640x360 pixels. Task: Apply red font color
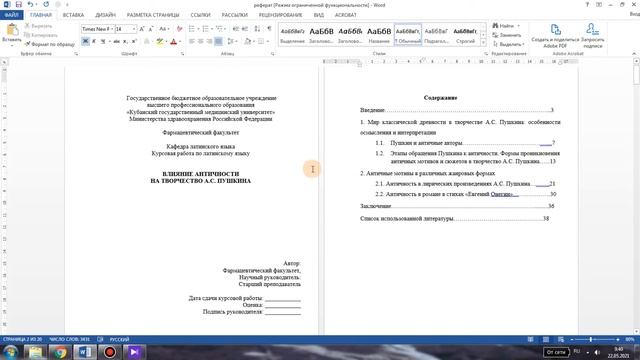tap(173, 41)
